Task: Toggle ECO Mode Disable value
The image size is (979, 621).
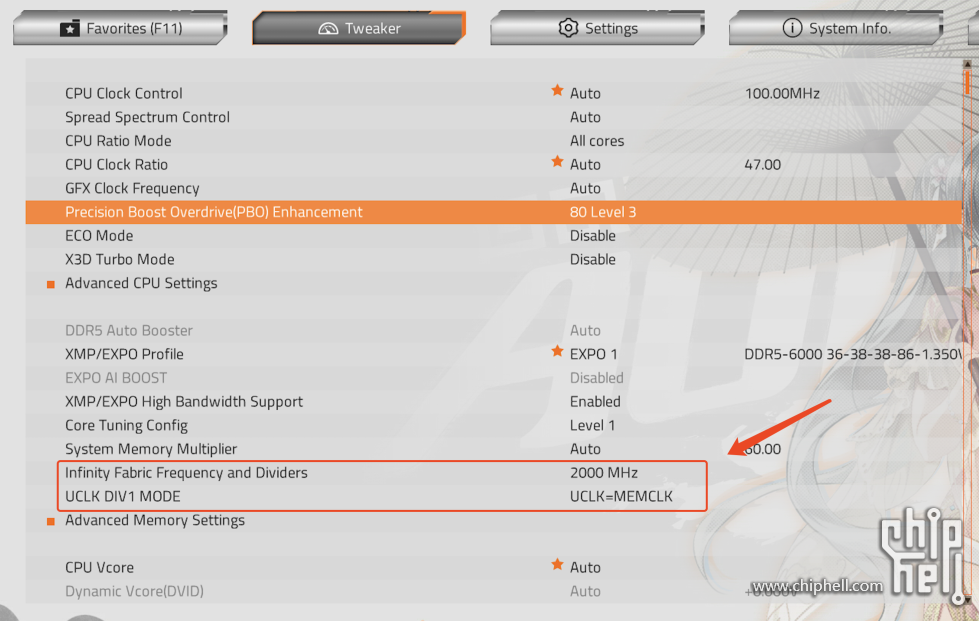Action: pos(593,236)
